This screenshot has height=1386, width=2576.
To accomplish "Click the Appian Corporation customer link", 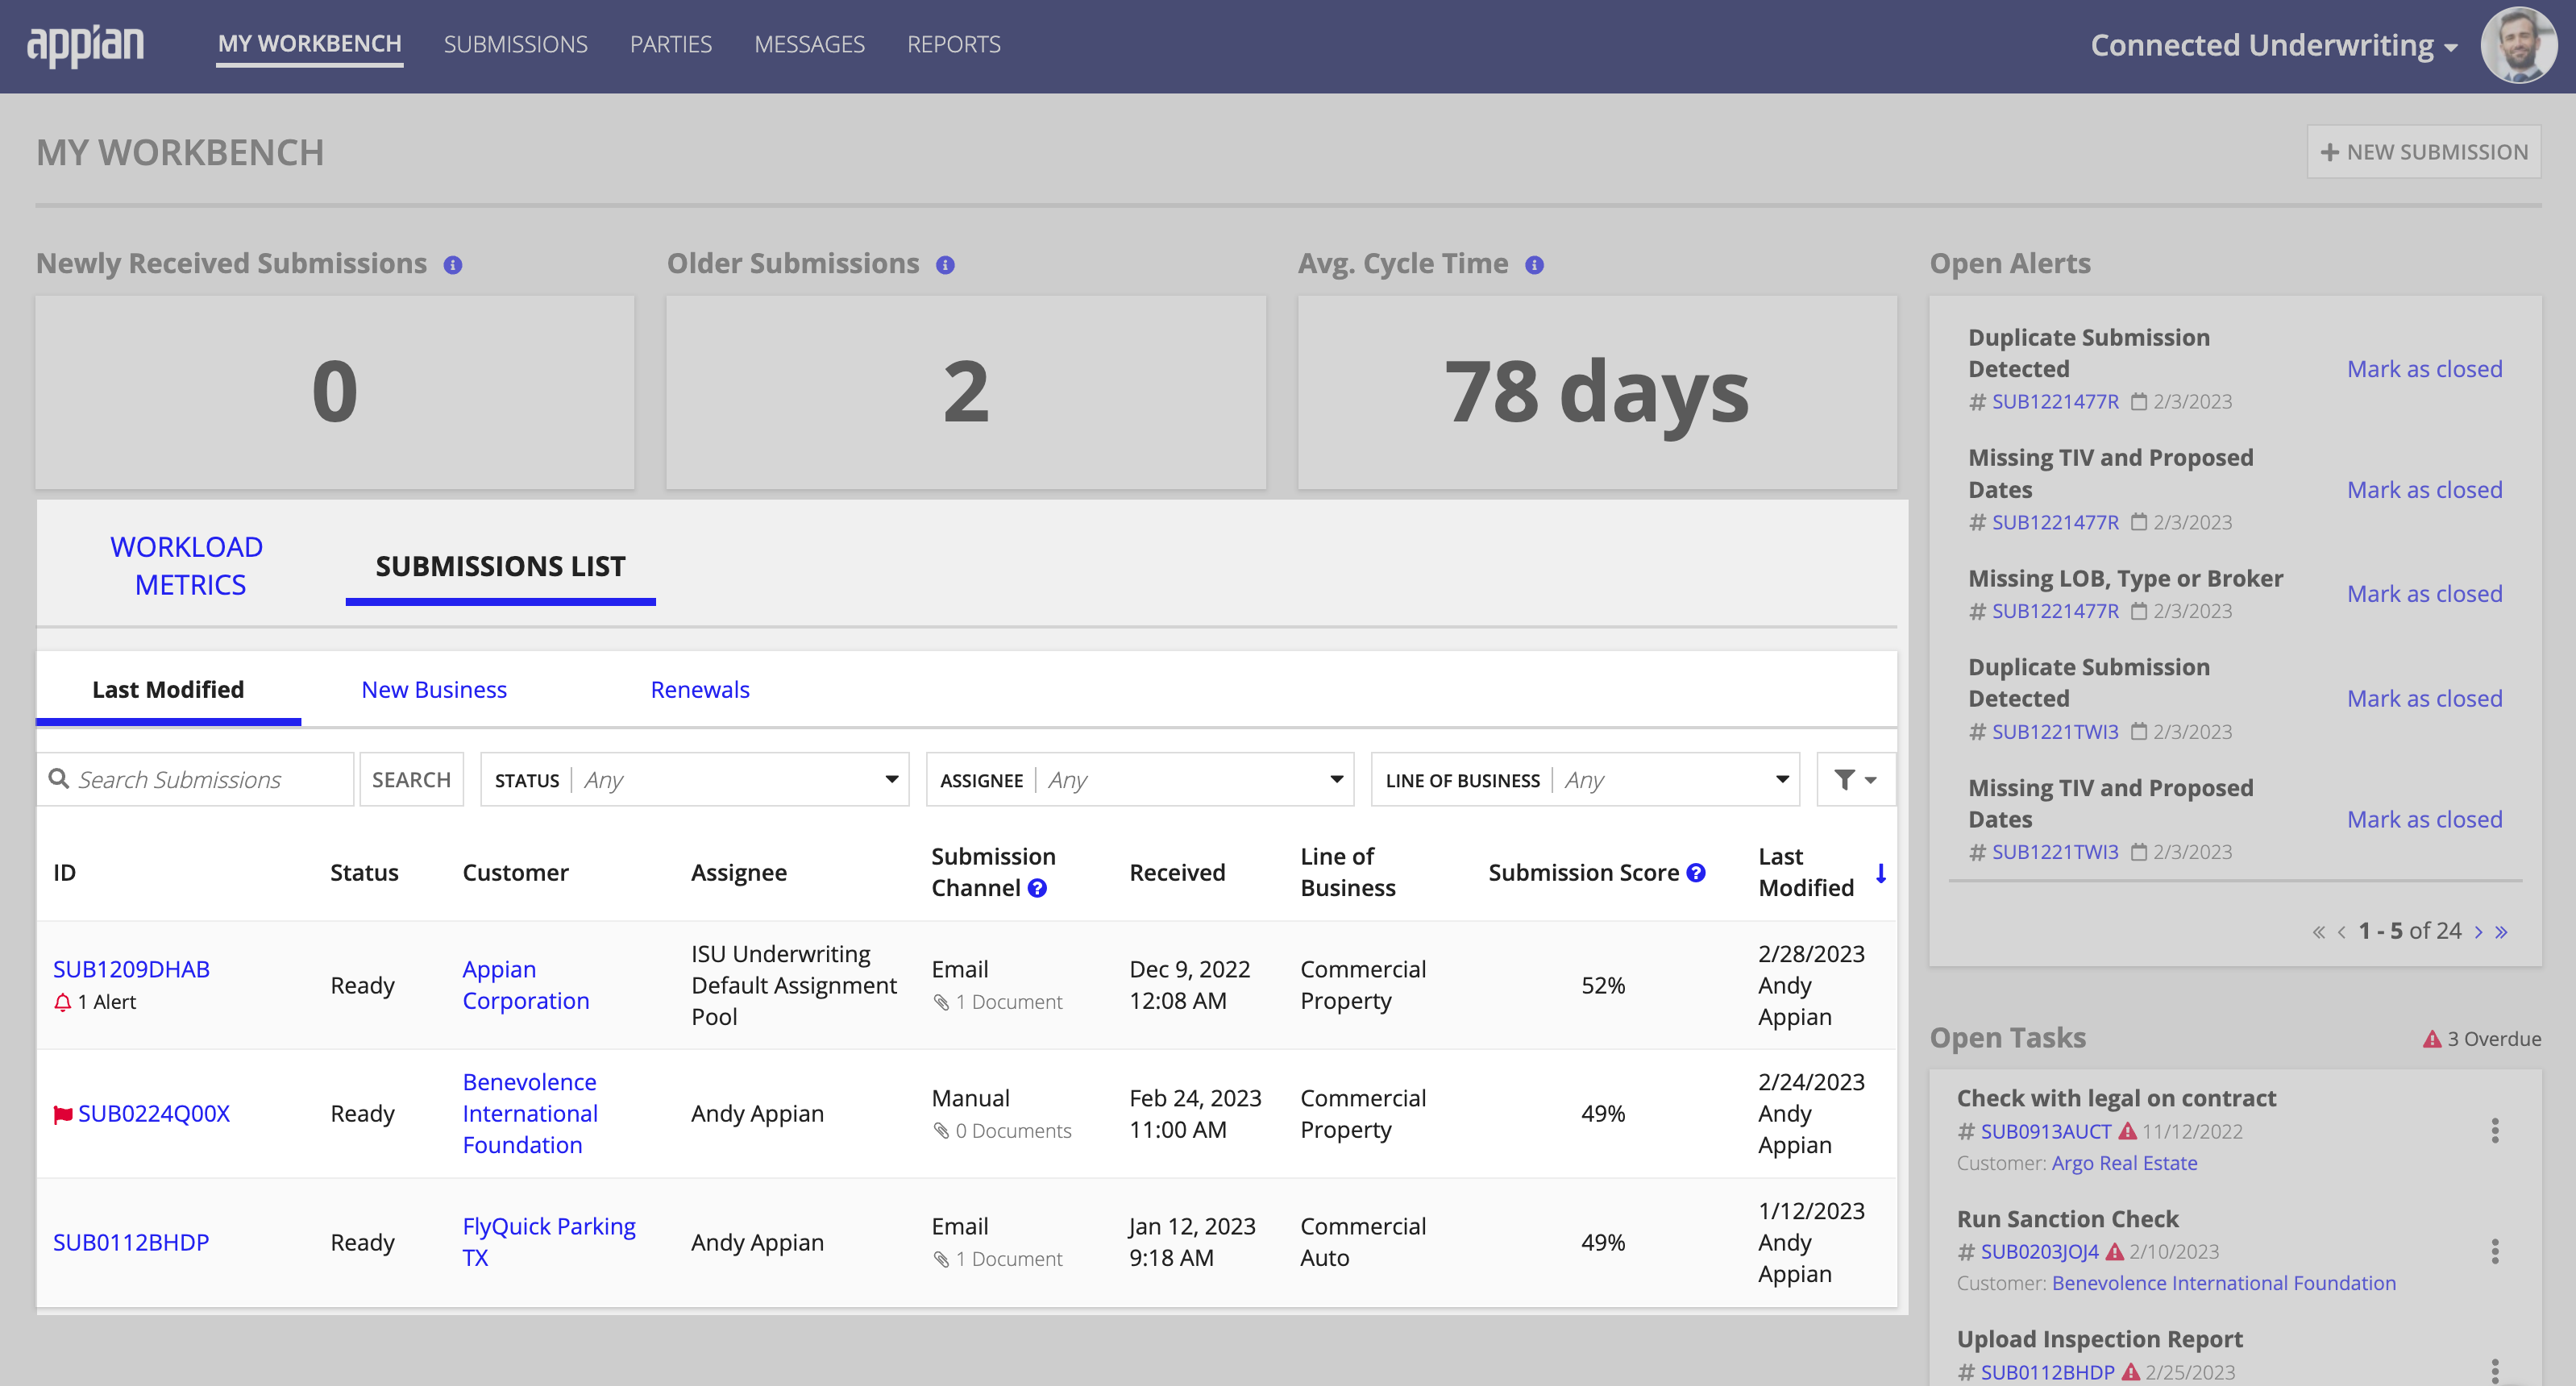I will click(x=526, y=985).
